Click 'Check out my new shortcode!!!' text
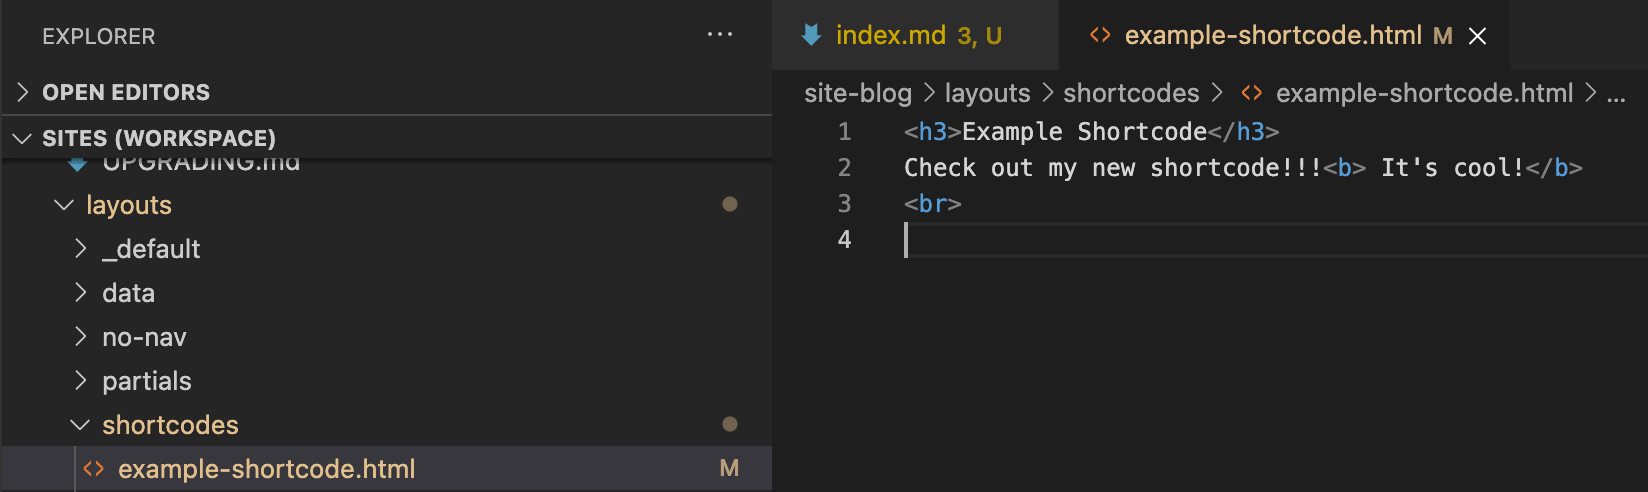Viewport: 1648px width, 492px height. tap(1113, 167)
